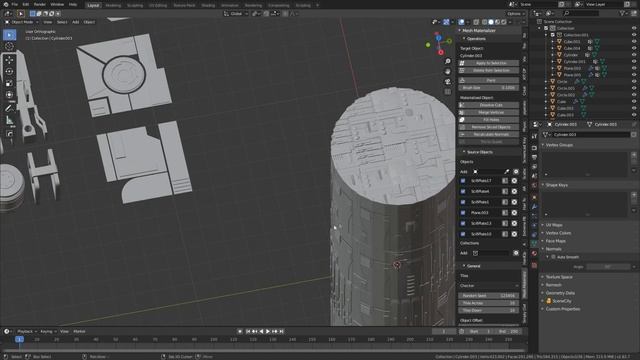Screen dimensions: 640x360
Task: Click the Fill Holes button
Action: pos(489,120)
